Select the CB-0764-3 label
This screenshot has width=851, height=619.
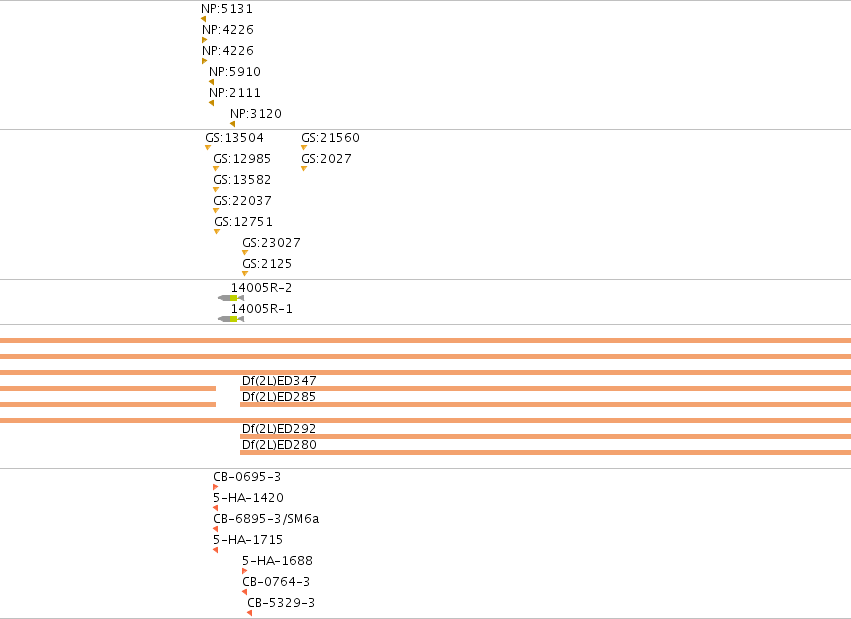pyautogui.click(x=276, y=582)
